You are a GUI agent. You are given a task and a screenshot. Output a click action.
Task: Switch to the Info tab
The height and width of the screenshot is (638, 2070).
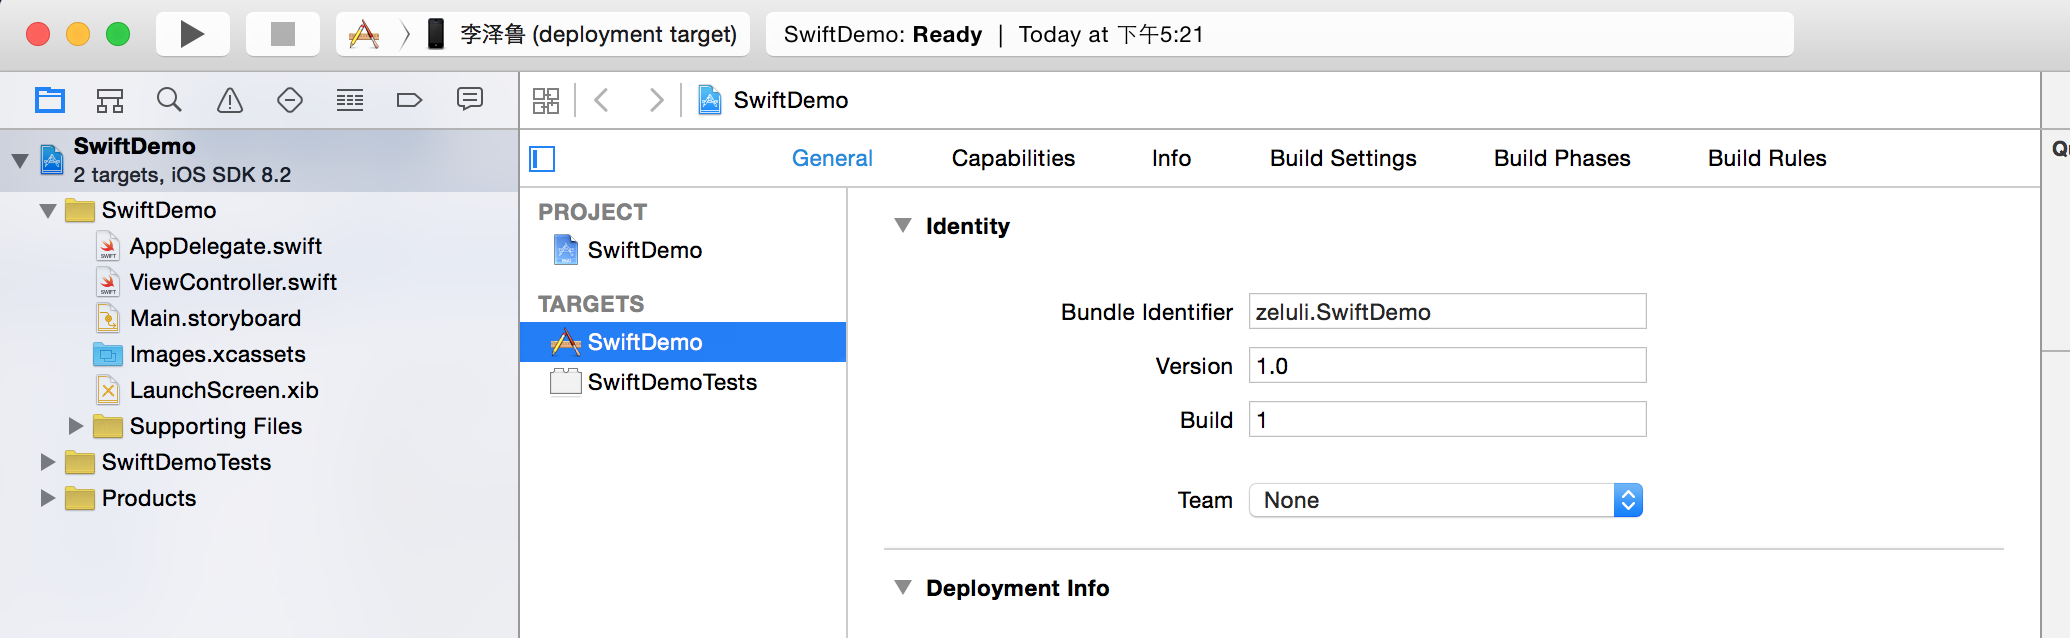point(1171,158)
